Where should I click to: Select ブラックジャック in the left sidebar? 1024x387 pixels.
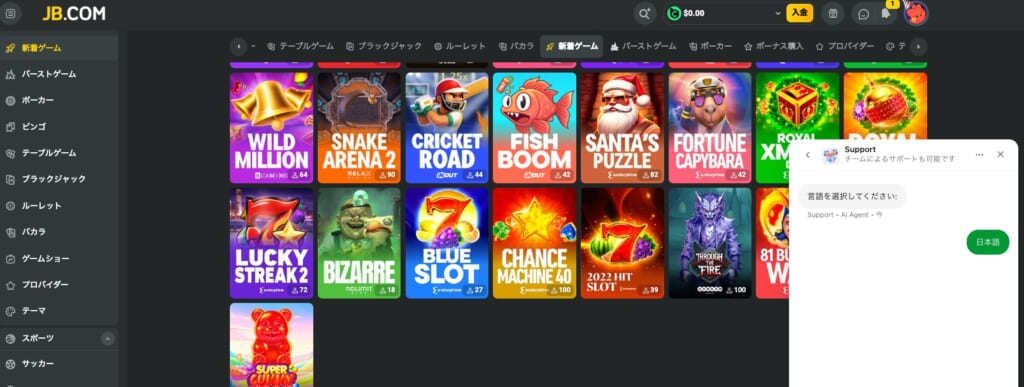click(x=59, y=179)
